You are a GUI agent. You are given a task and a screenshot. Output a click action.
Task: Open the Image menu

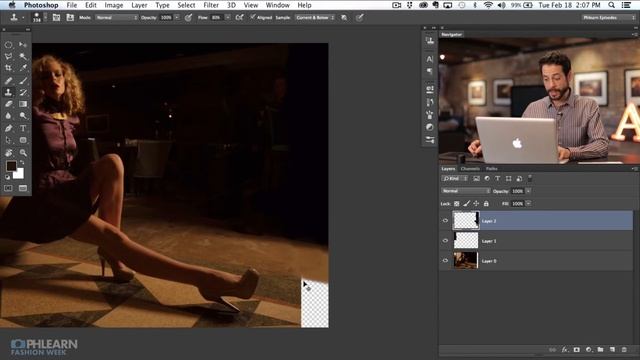click(x=114, y=5)
